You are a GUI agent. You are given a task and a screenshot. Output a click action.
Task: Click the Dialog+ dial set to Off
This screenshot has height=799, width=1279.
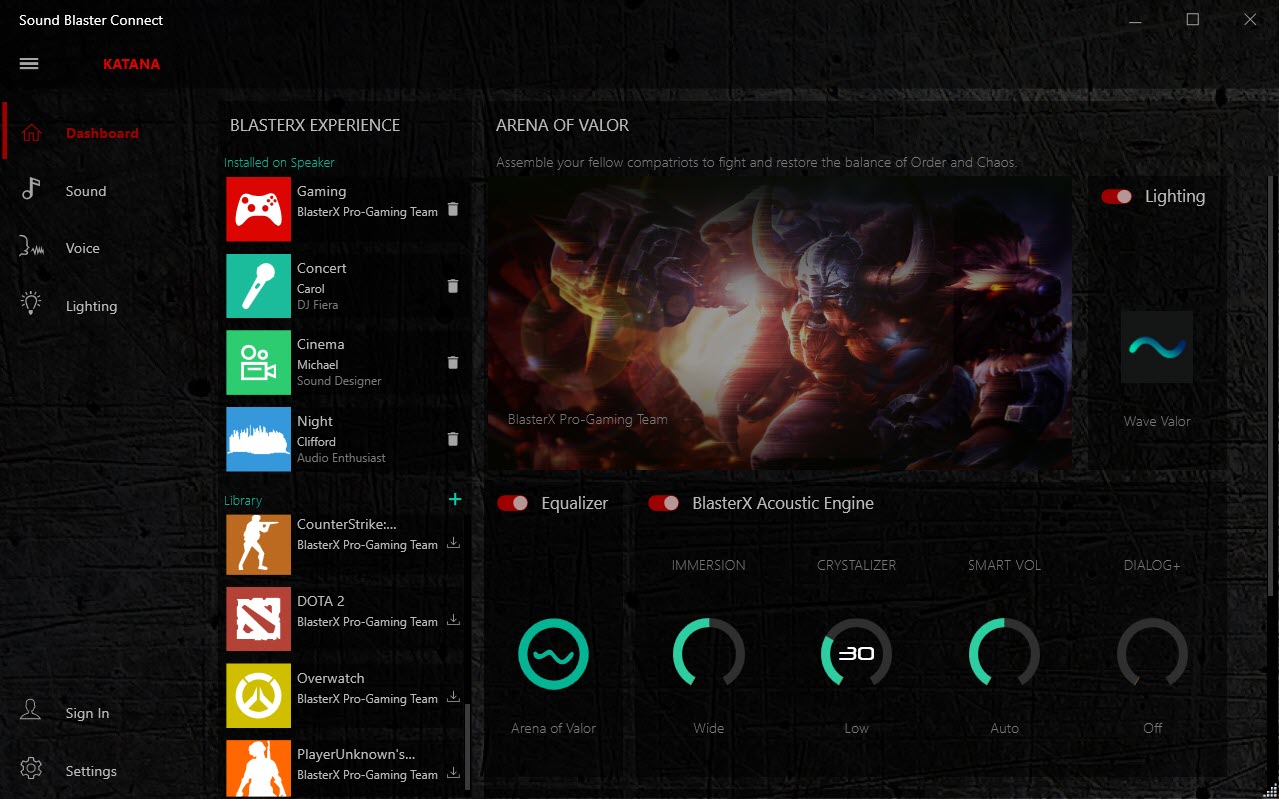(x=1152, y=654)
